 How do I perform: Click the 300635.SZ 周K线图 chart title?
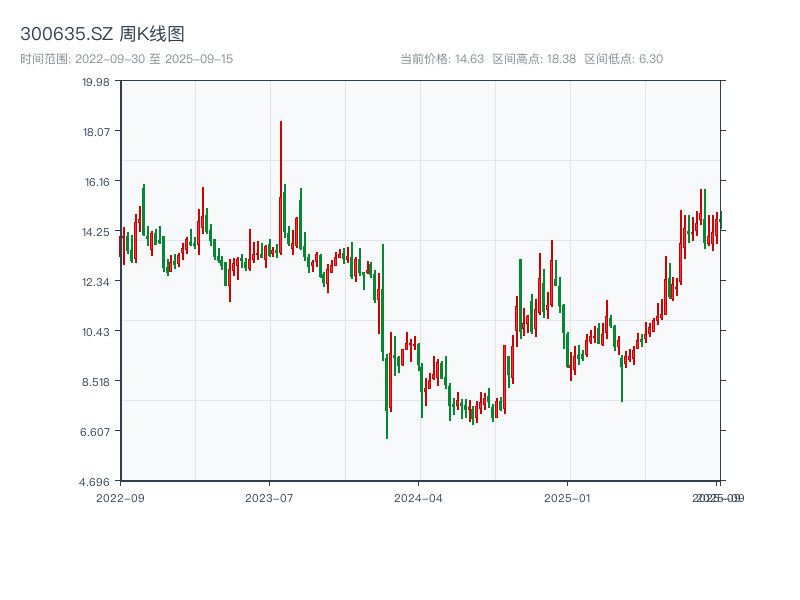pos(102,34)
